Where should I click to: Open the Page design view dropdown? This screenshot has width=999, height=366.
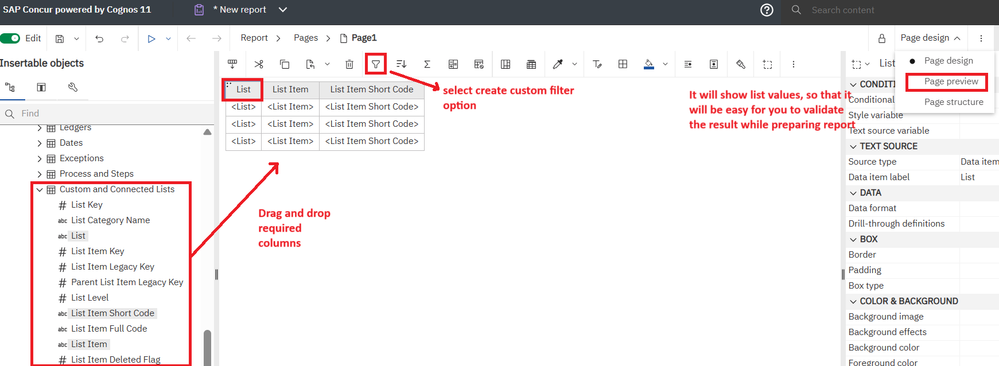coord(930,38)
